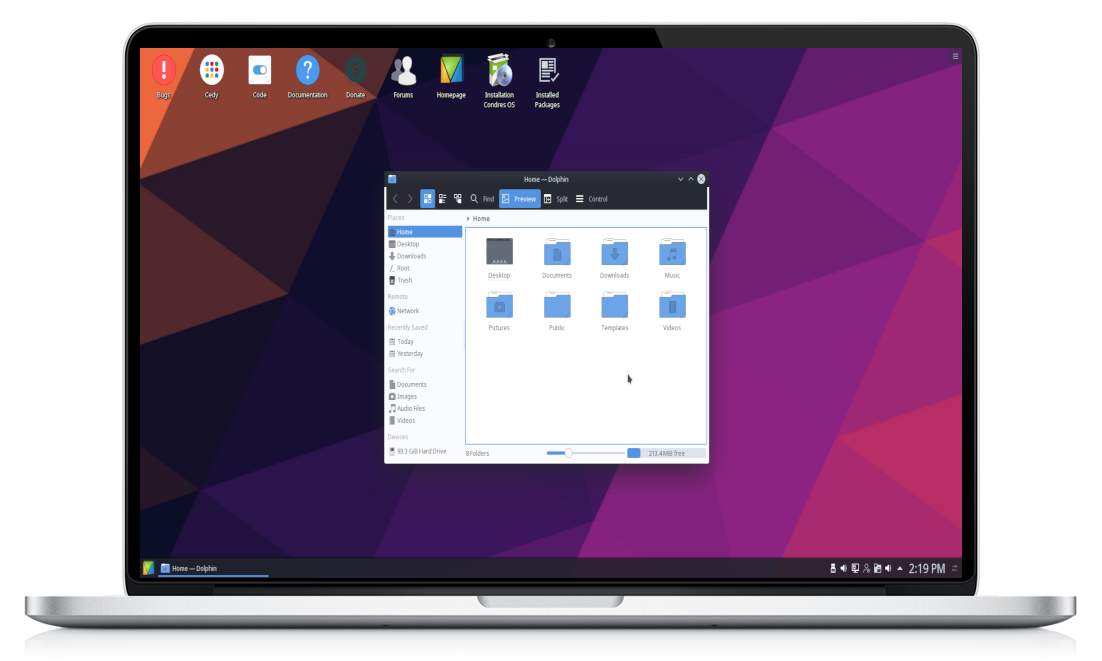Viewport: 1102px width, 661px height.
Task: Search for Images in sidebar
Action: [424, 396]
